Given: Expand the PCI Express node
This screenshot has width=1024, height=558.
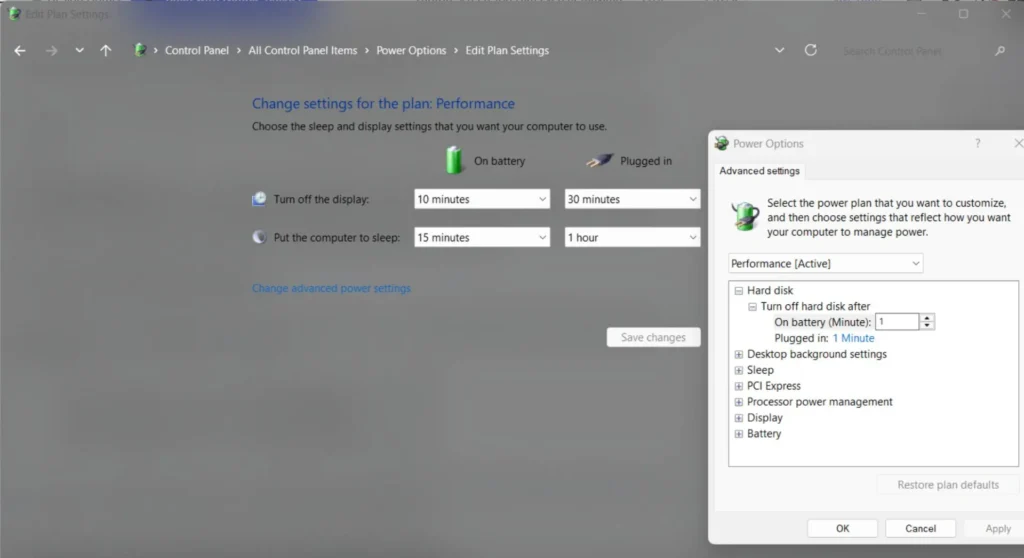Looking at the screenshot, I should [x=739, y=386].
